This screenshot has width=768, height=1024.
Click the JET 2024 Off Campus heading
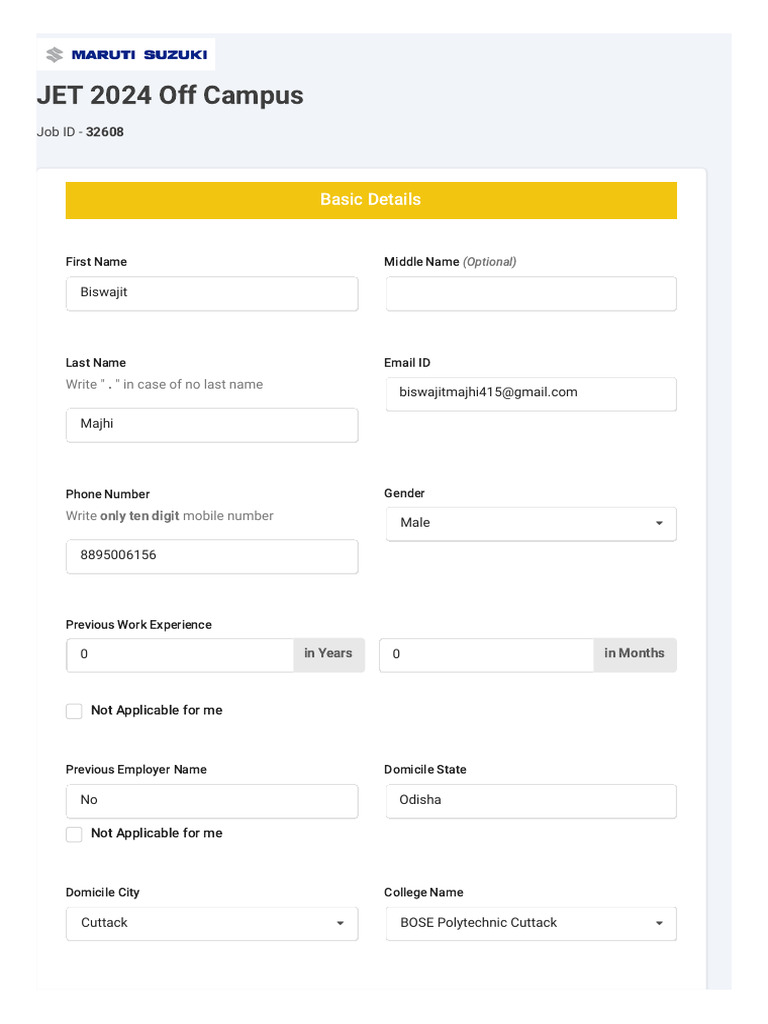170,95
